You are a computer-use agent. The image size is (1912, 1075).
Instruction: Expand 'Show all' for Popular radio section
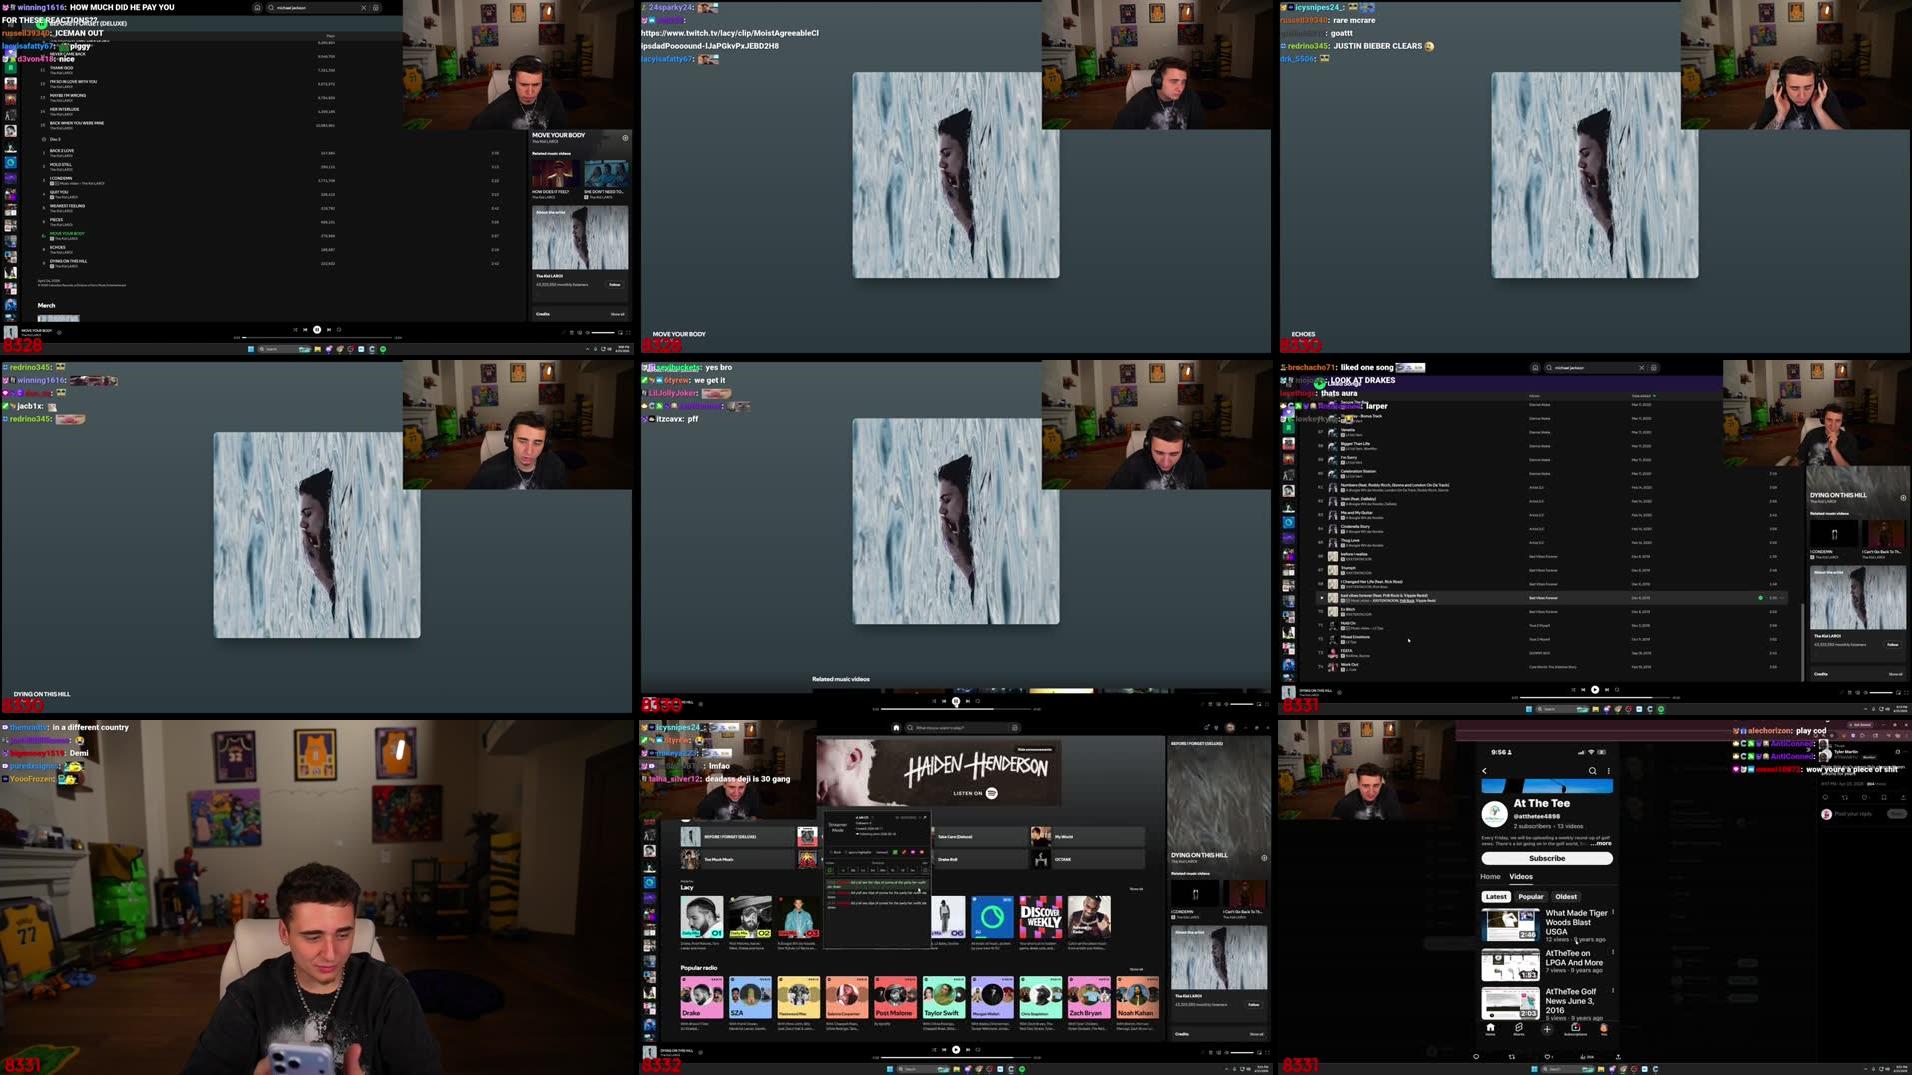coord(1135,969)
